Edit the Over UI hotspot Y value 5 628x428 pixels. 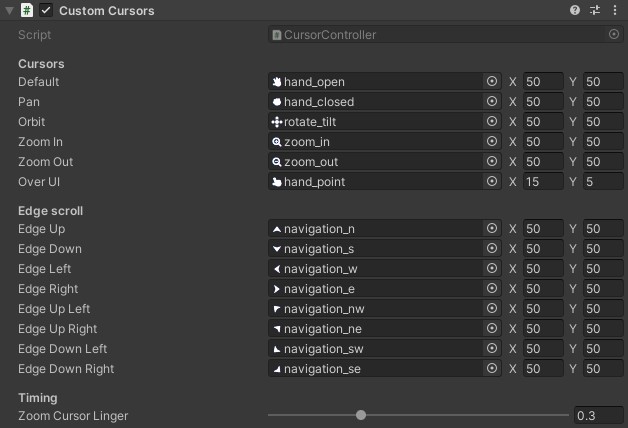[x=603, y=182]
